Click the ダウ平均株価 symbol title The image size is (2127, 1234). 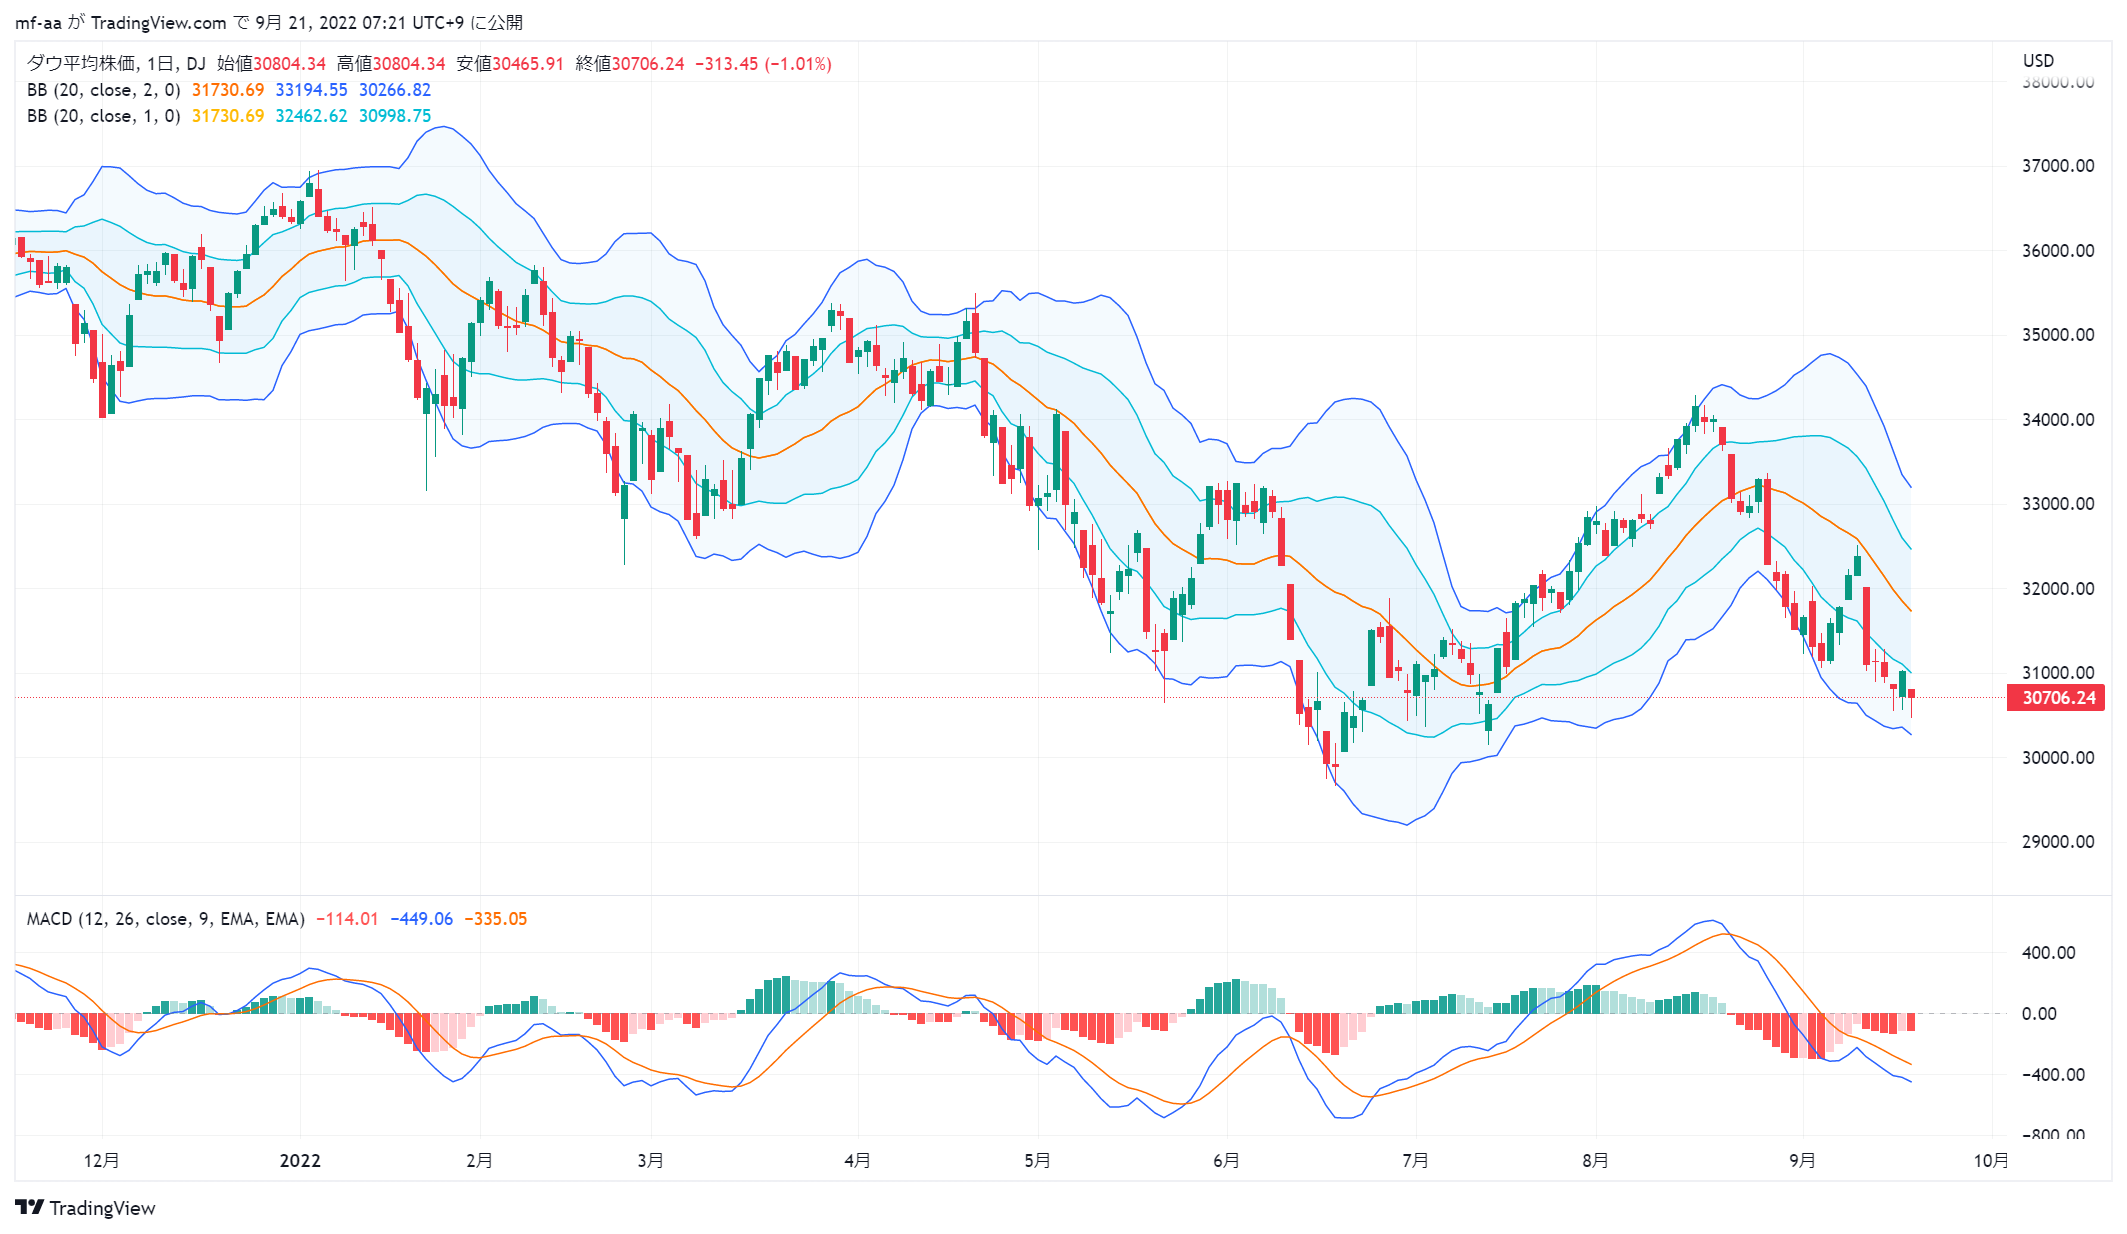(x=80, y=63)
